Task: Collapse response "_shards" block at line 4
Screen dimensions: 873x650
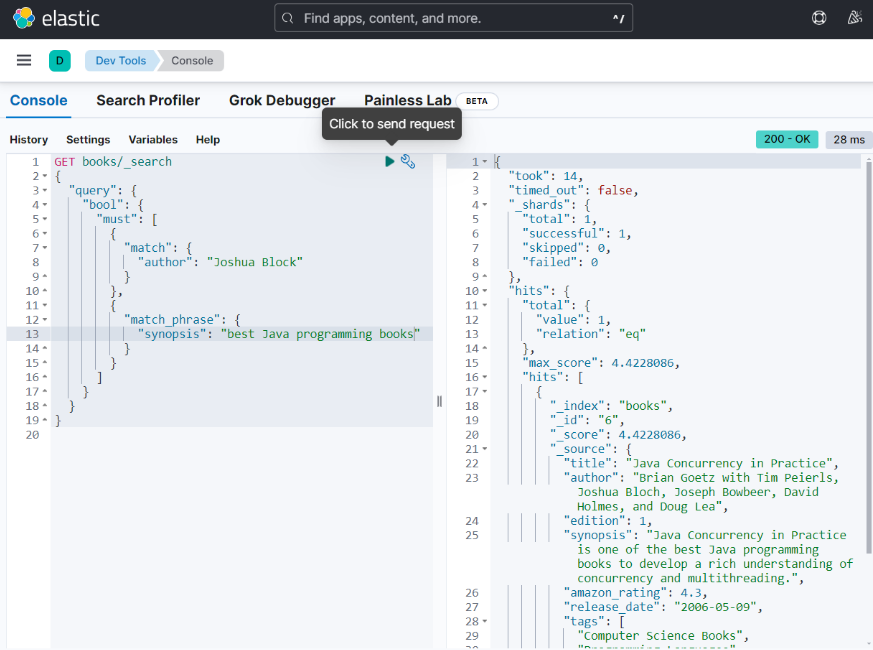Action: [x=484, y=205]
